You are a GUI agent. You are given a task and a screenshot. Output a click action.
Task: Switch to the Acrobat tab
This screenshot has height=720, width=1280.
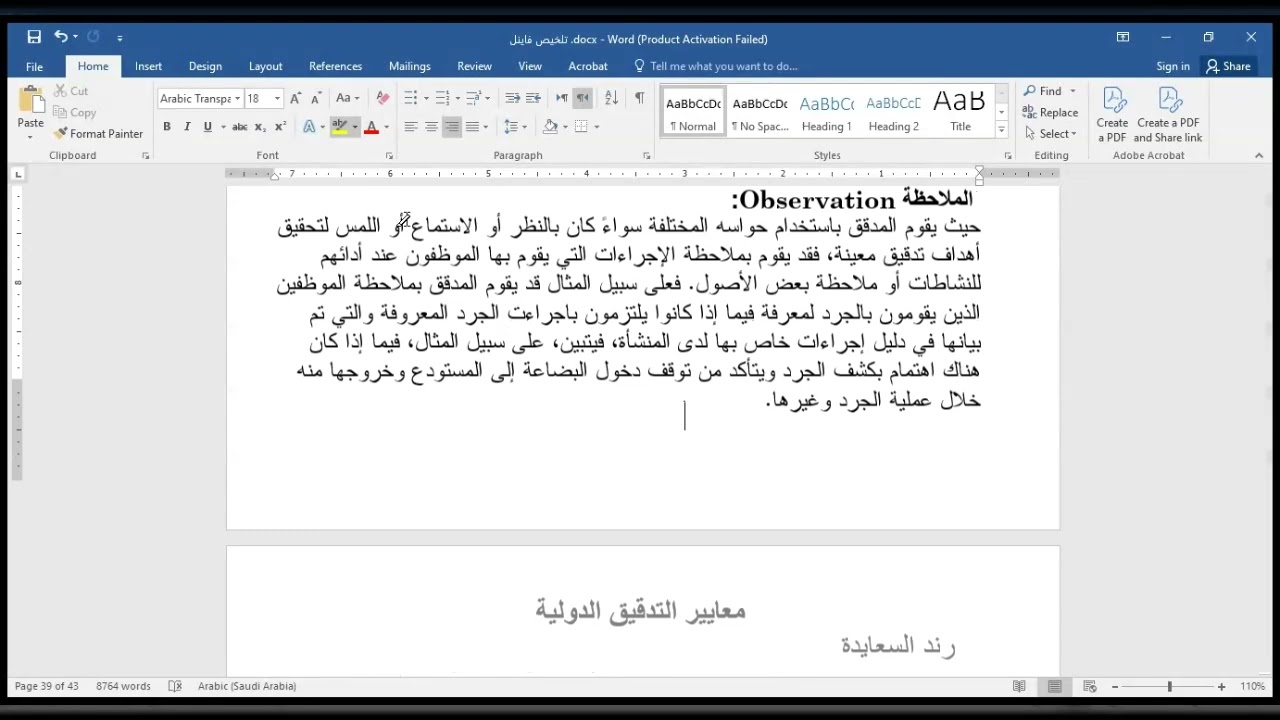[x=588, y=66]
